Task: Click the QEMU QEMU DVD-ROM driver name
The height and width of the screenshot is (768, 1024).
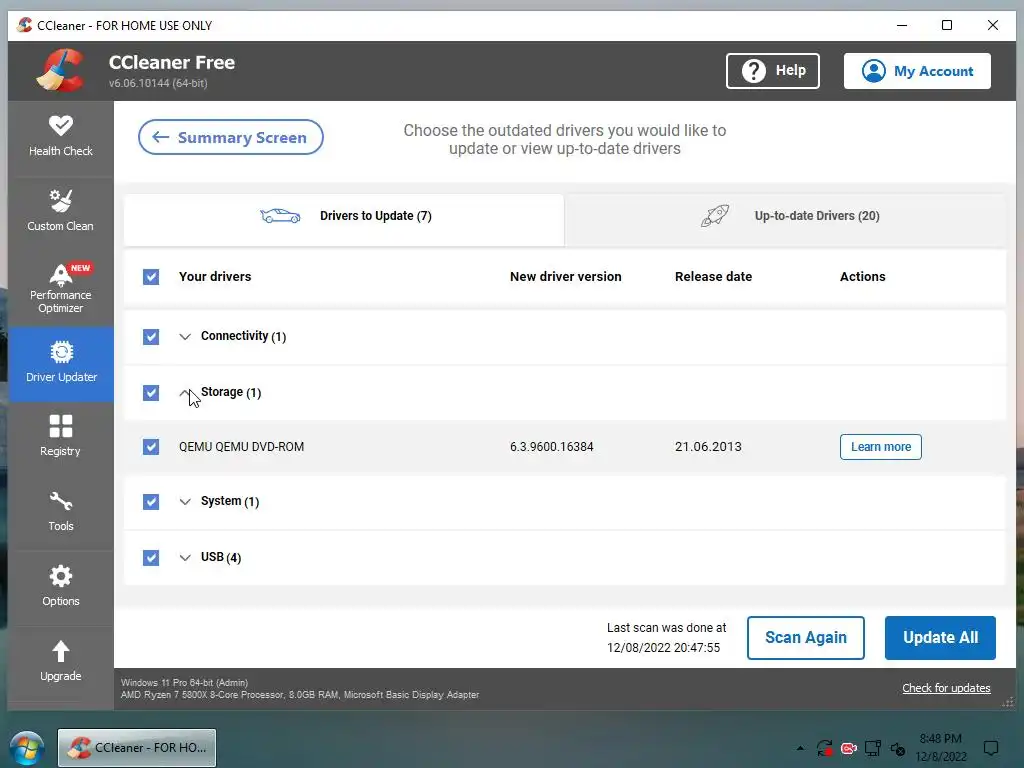Action: 242,447
